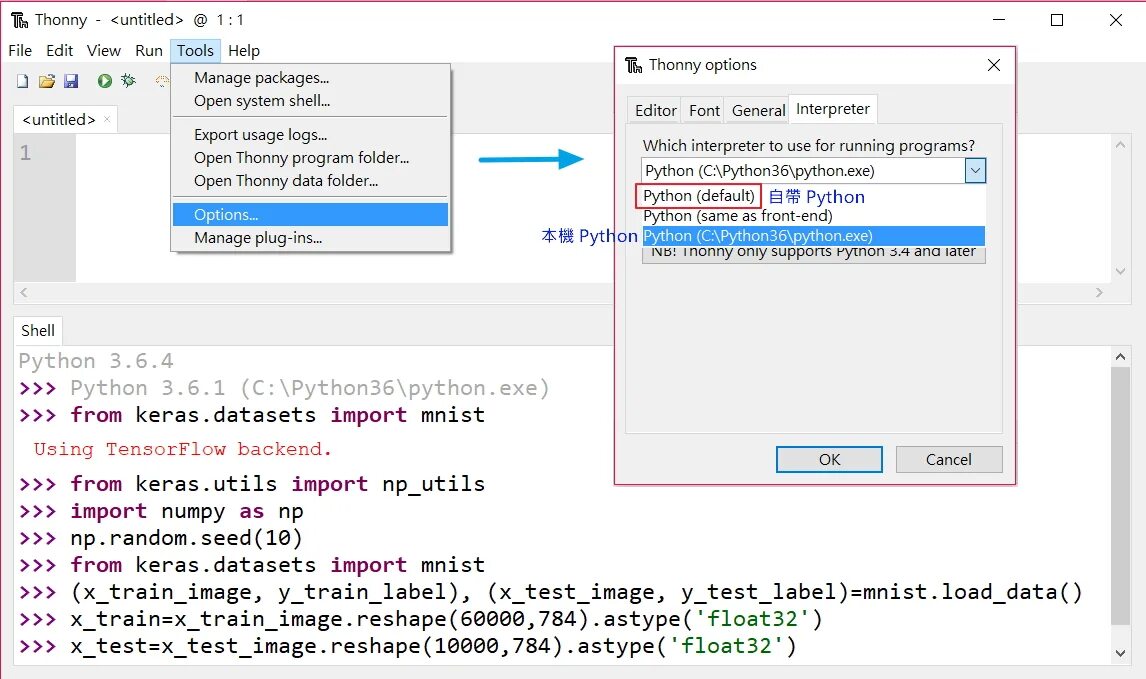
Task: Save the script with the floppy icon
Action: coord(71,81)
